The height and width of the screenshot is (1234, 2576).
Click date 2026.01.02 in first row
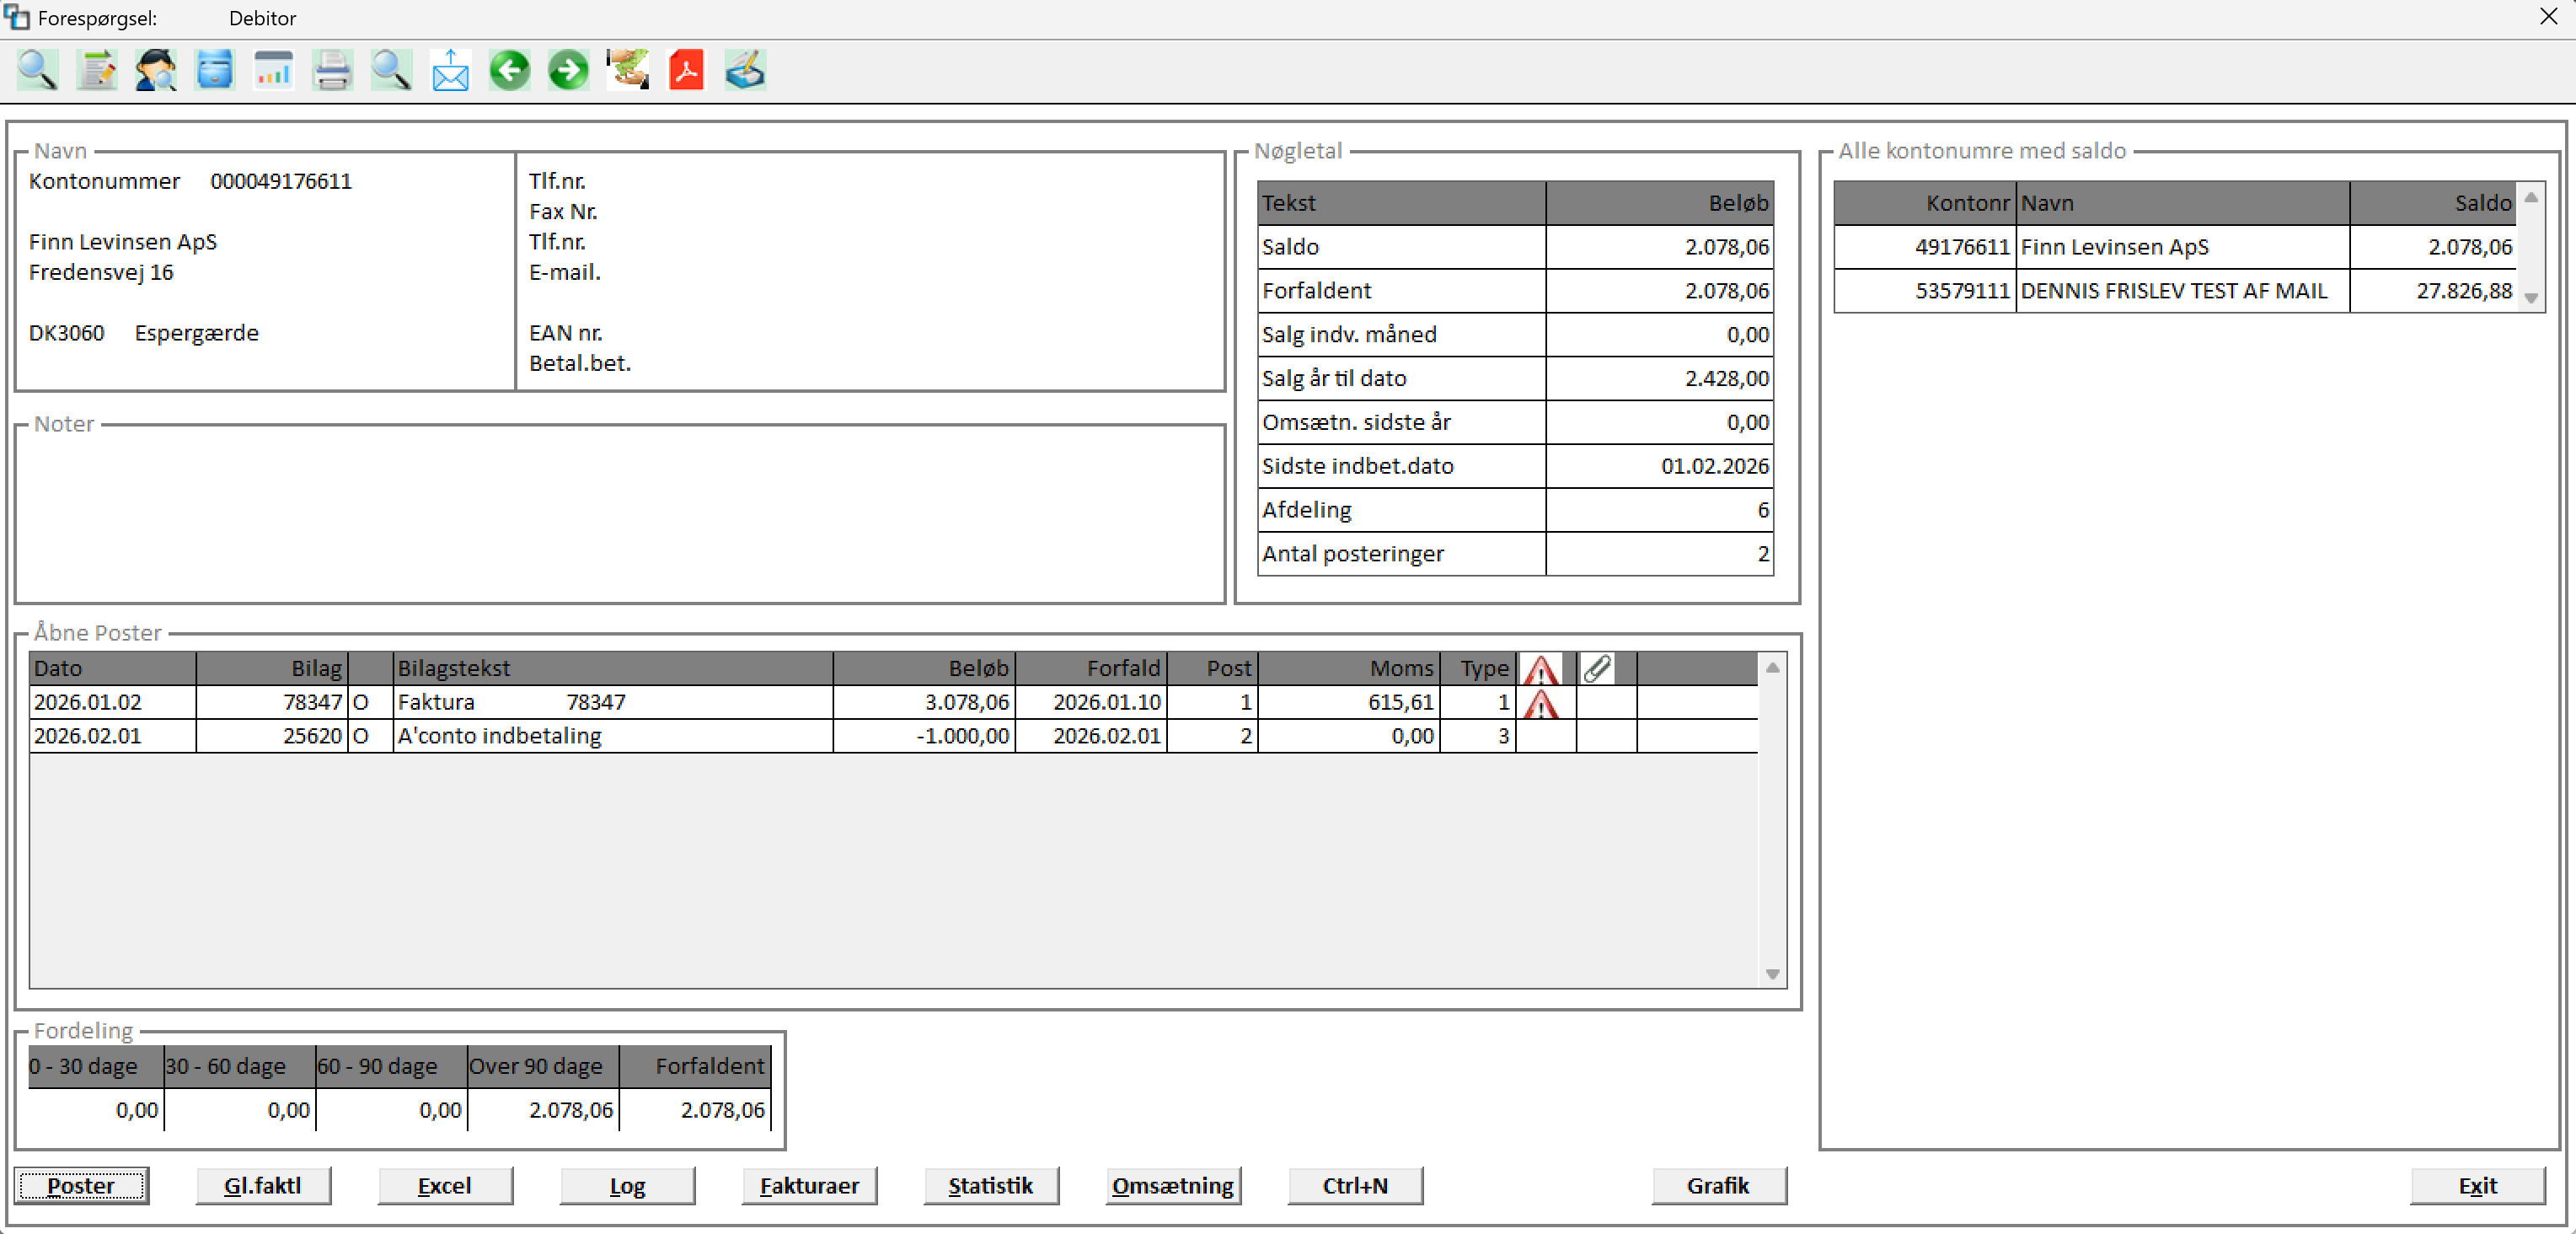click(x=88, y=702)
